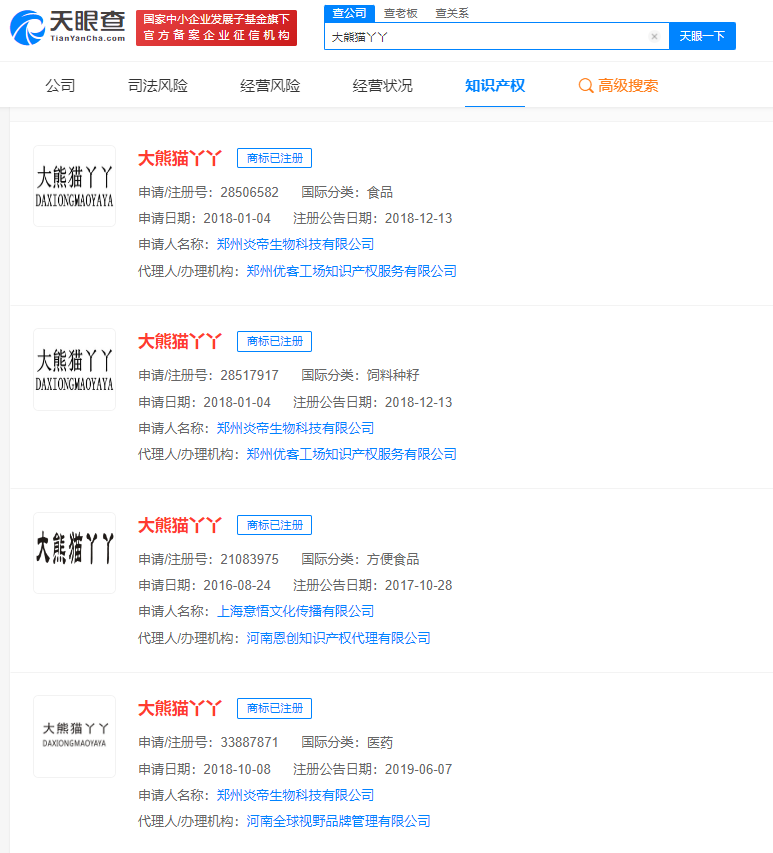Click application date 2018-10-08
This screenshot has width=773, height=853.
pos(237,769)
